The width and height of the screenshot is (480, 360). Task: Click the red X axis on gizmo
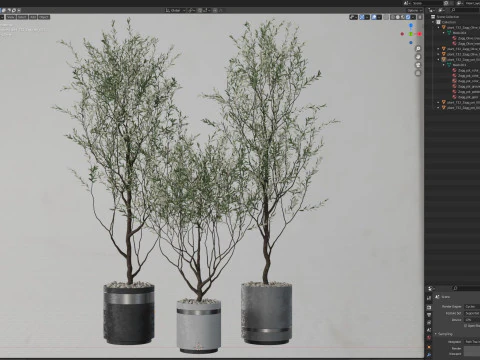419,34
